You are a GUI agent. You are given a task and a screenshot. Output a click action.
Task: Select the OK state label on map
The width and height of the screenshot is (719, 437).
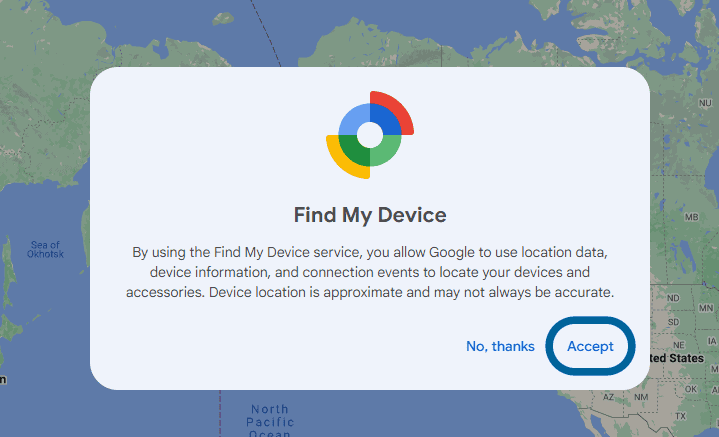[x=691, y=389]
